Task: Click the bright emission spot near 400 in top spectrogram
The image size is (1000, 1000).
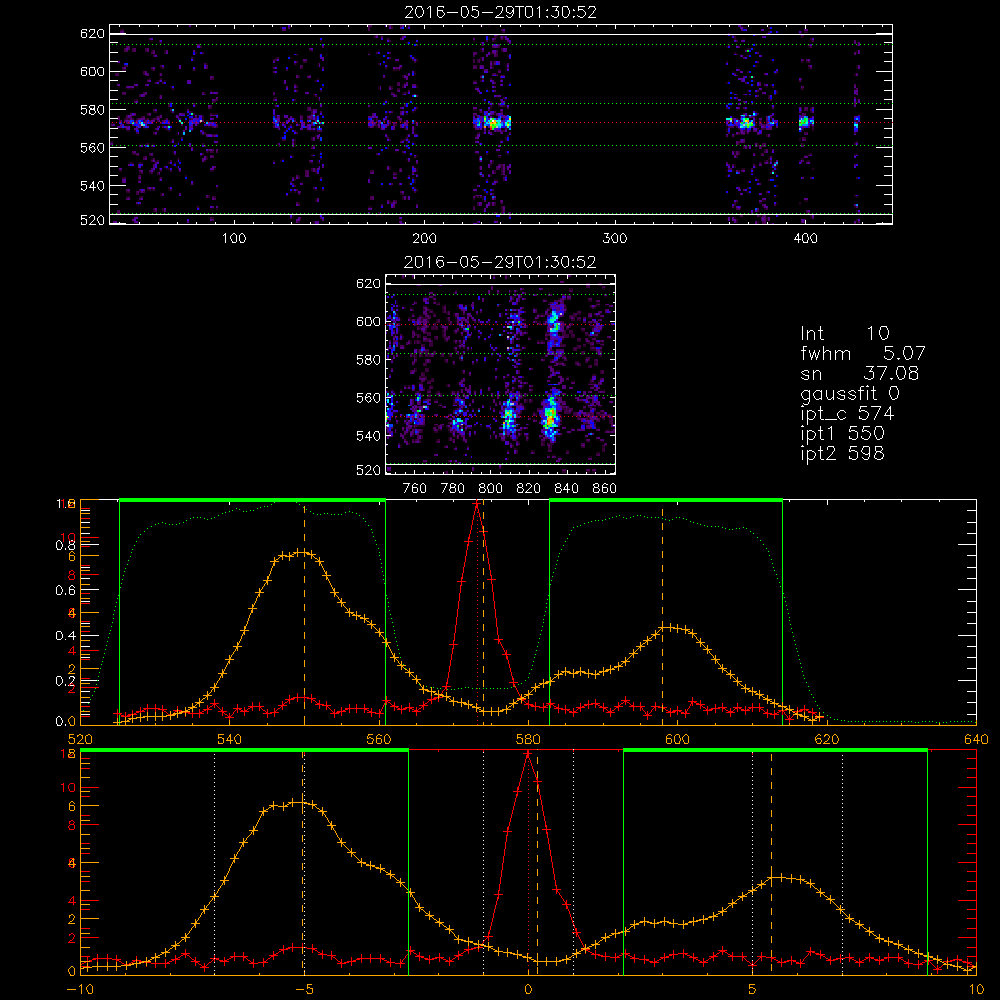Action: [x=805, y=121]
